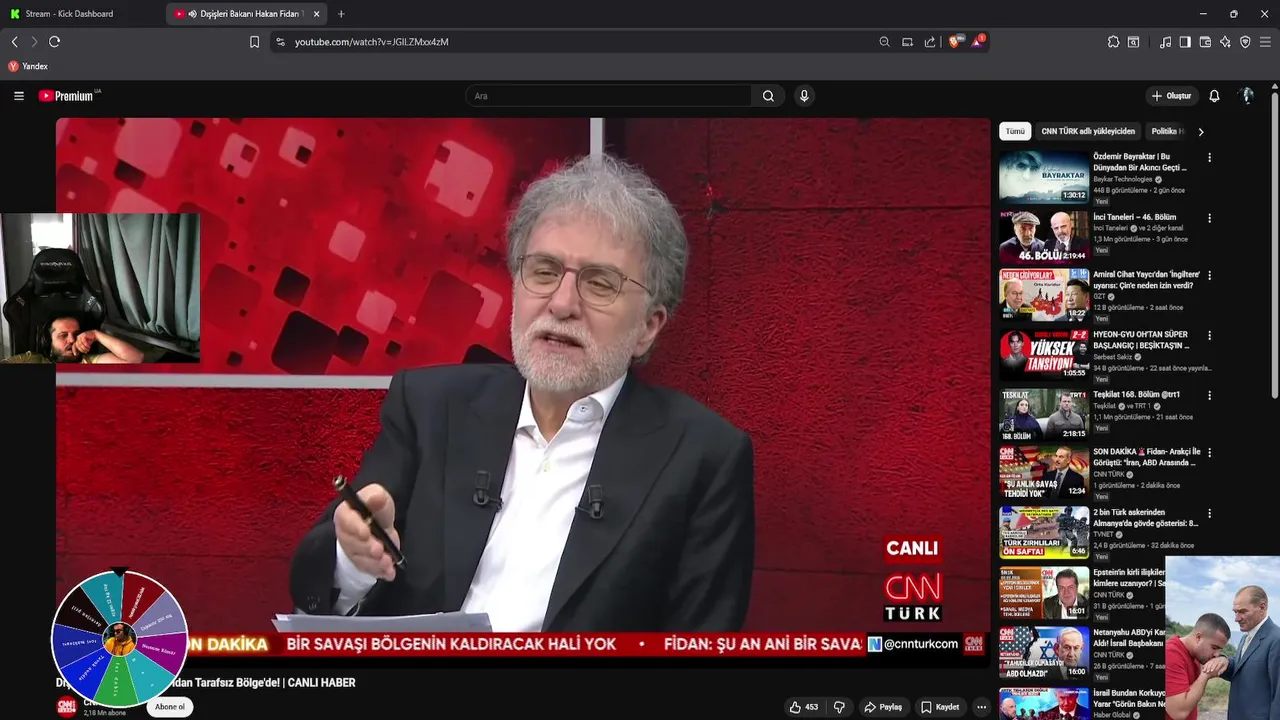
Task: Open options menu for SON DAKİKA Fidan video
Action: (1209, 453)
